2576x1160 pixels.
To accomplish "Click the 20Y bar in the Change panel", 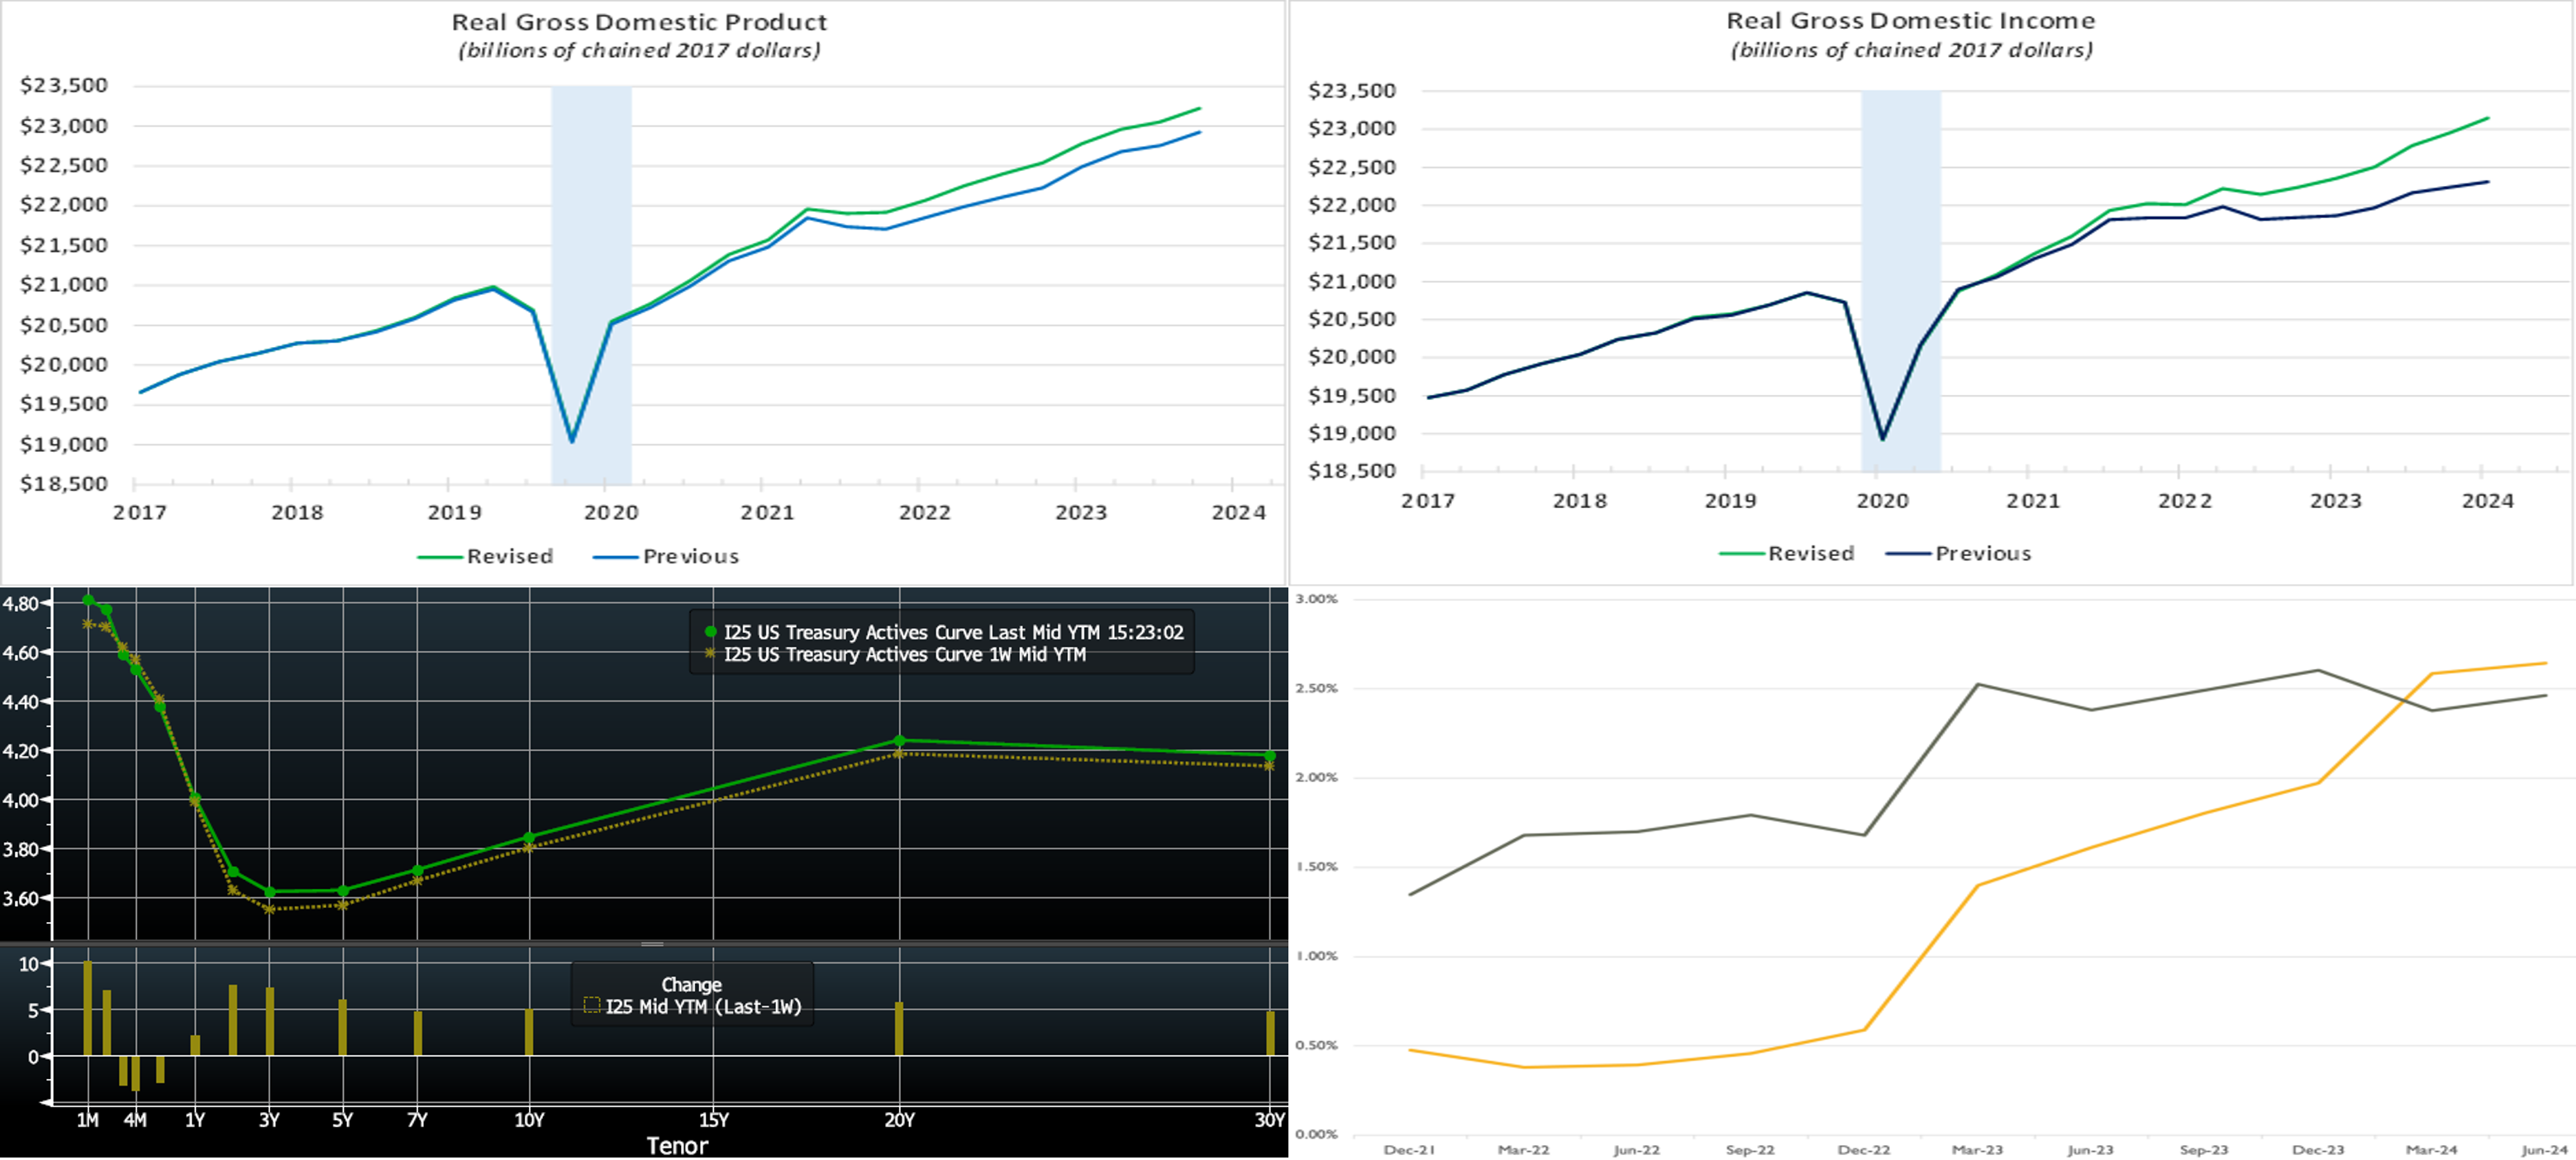I will coord(899,1028).
